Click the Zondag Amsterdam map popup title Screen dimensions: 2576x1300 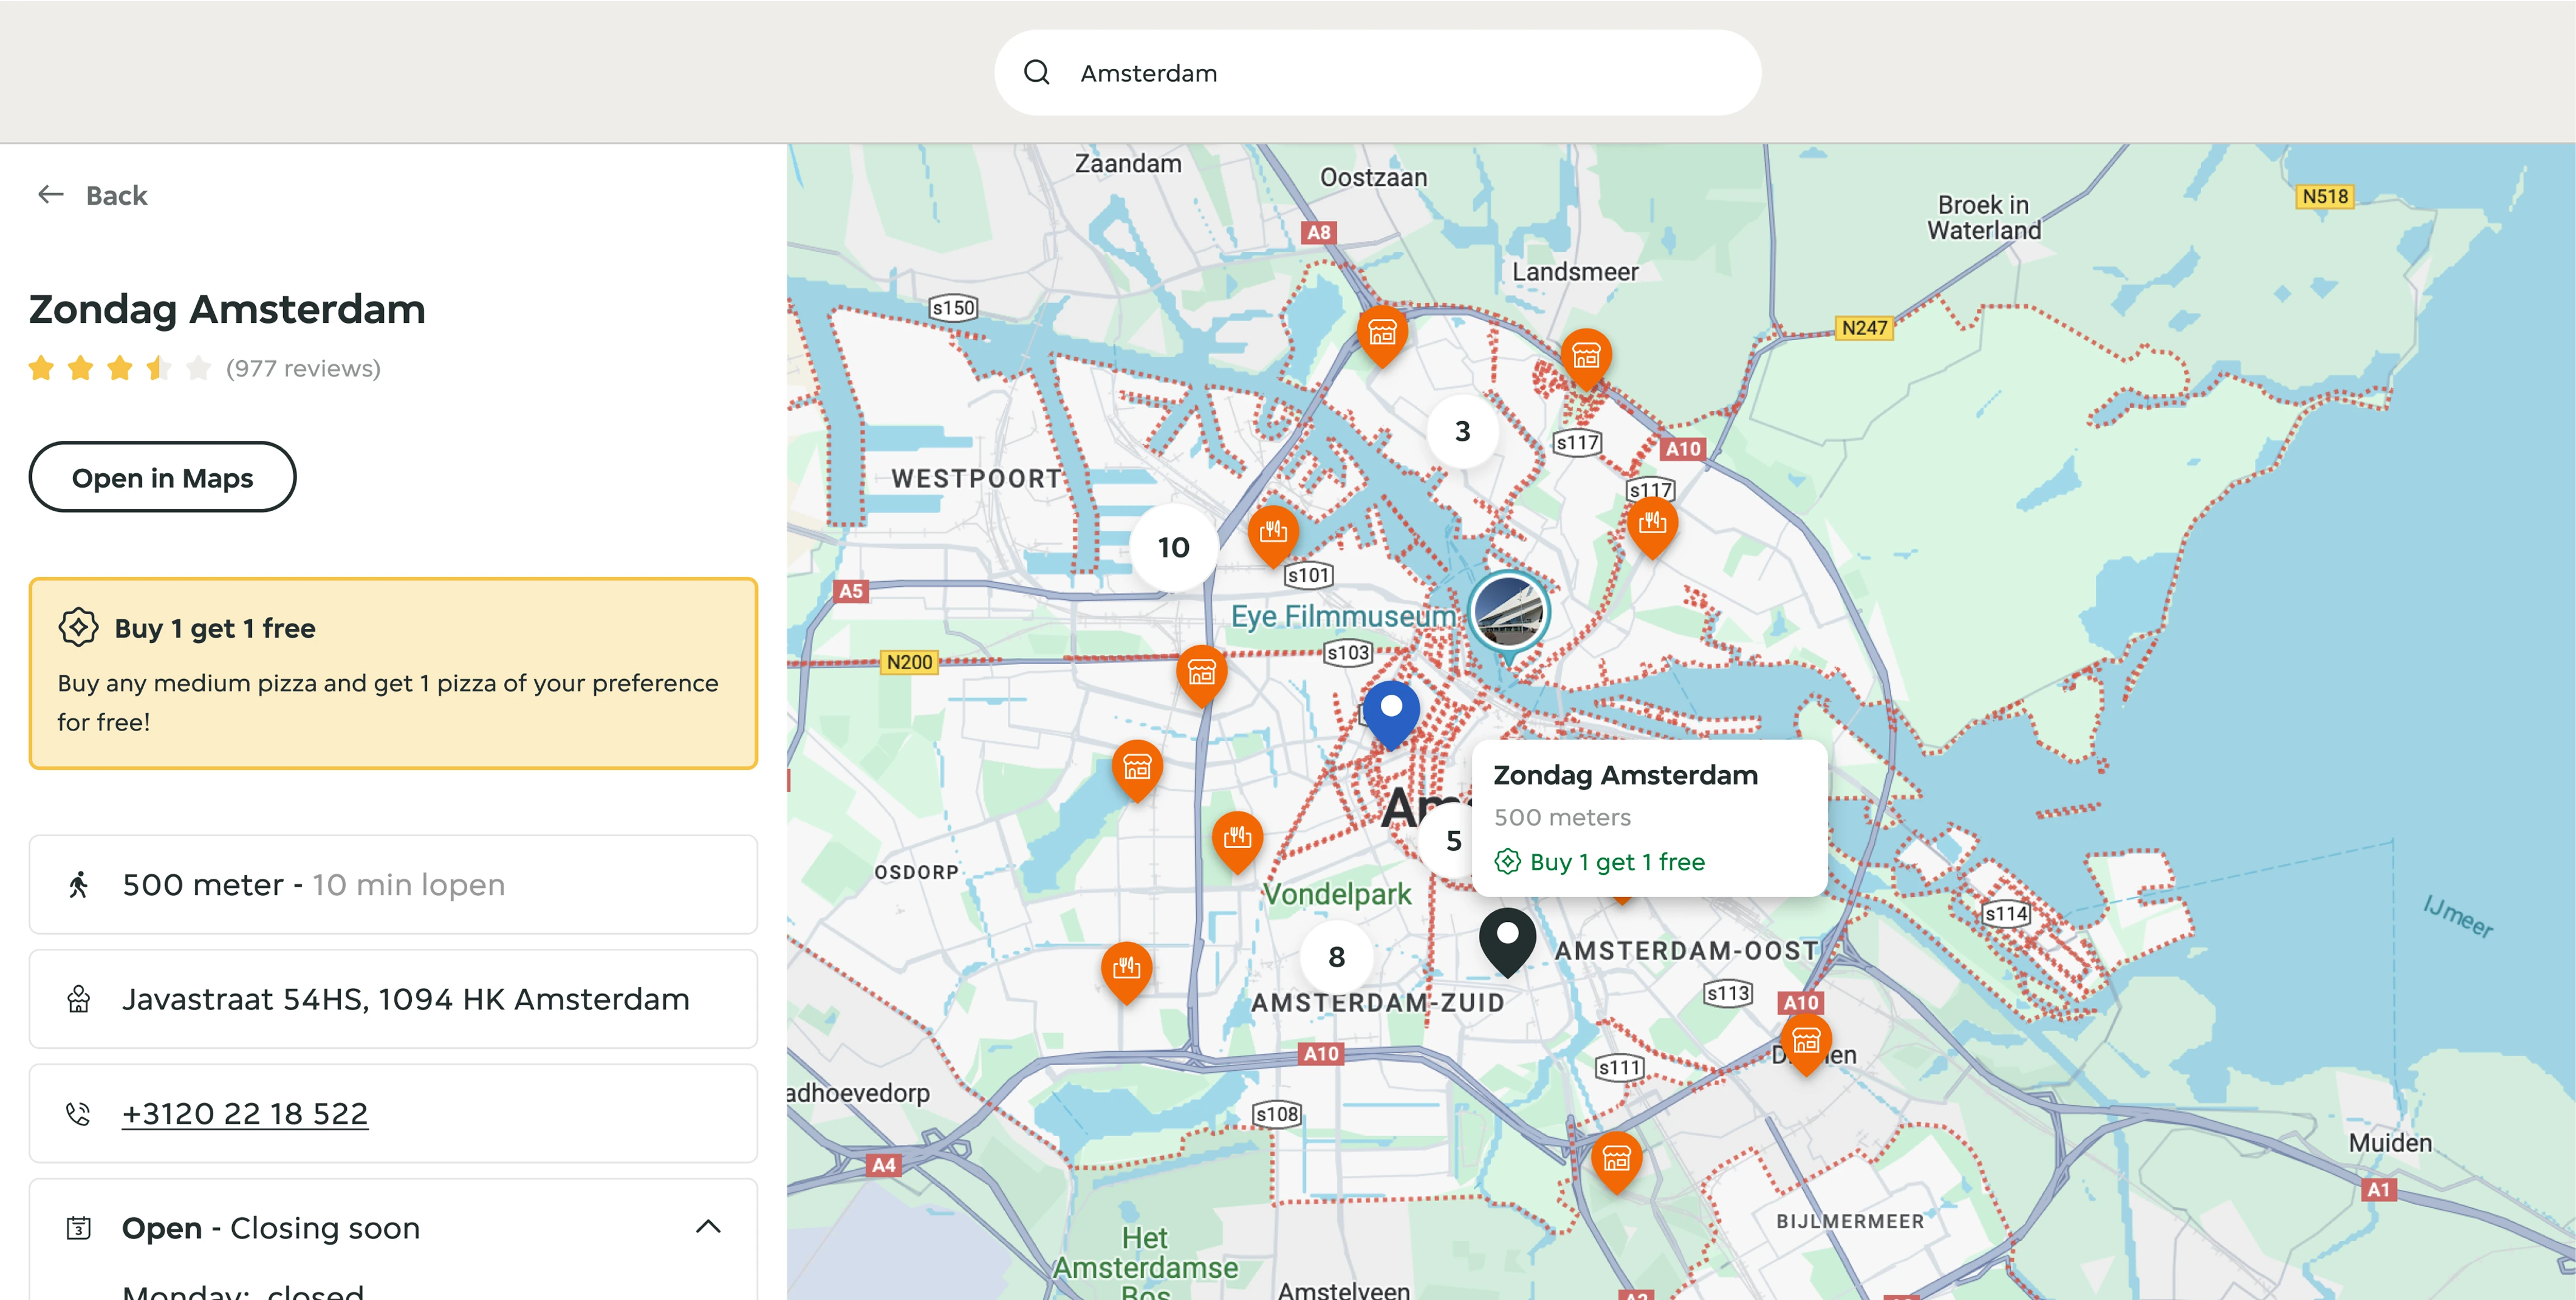(x=1625, y=775)
